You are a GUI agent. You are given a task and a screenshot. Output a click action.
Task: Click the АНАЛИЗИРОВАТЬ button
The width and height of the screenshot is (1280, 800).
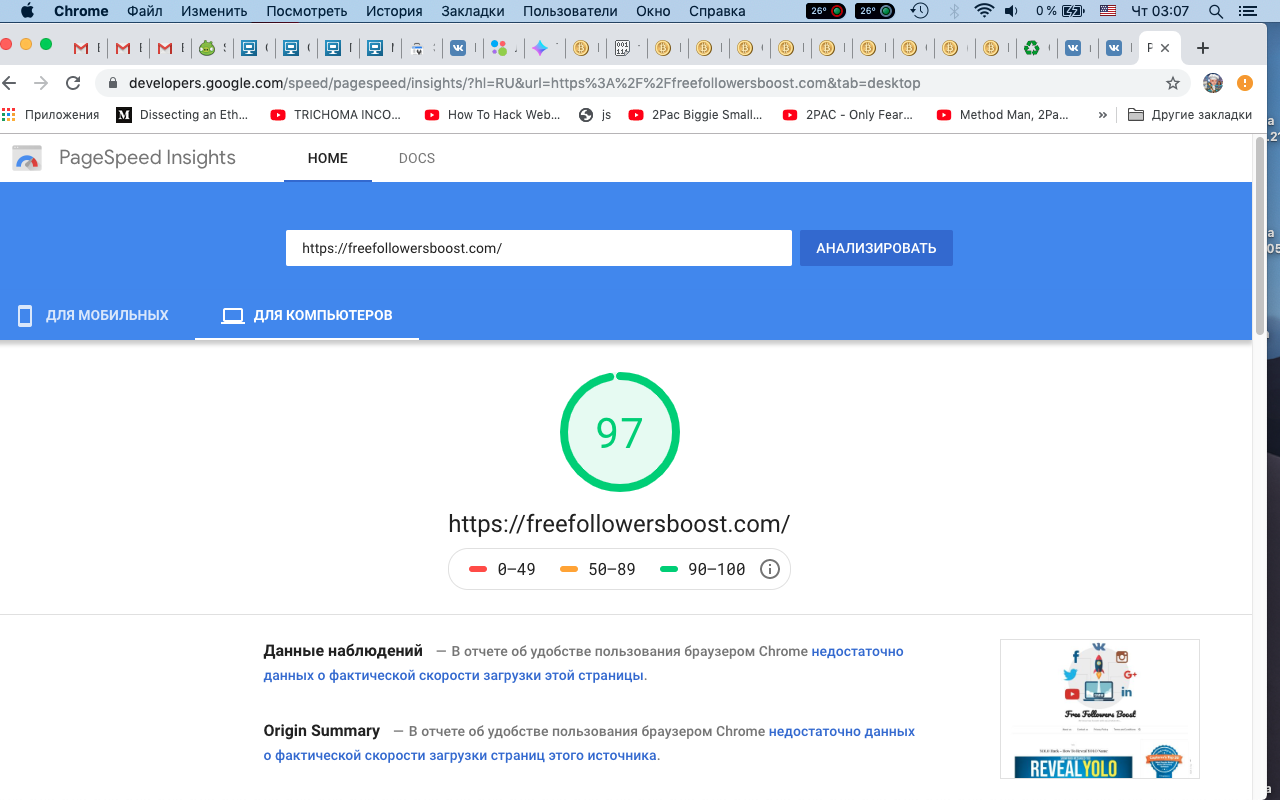point(876,248)
